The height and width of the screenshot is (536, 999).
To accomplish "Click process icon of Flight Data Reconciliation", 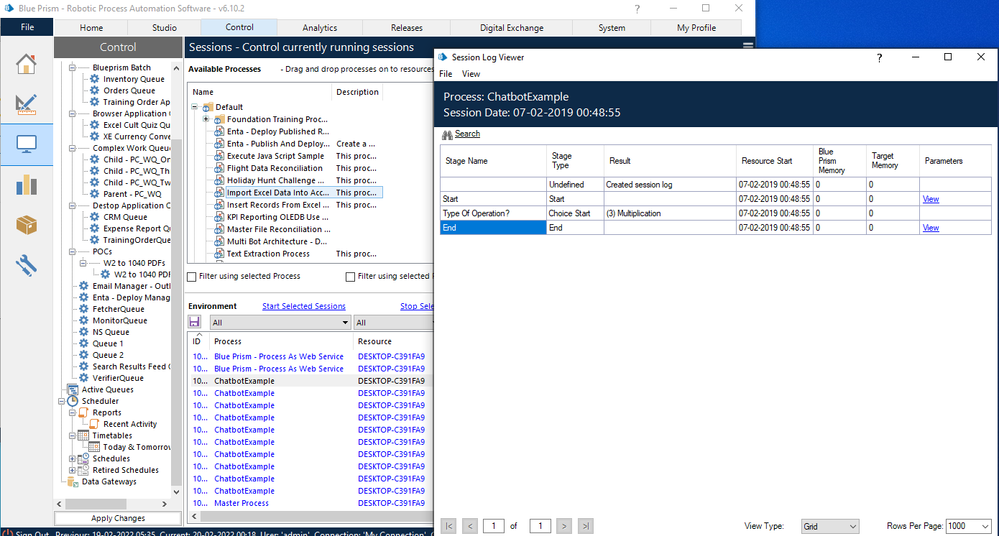I will pos(219,168).
